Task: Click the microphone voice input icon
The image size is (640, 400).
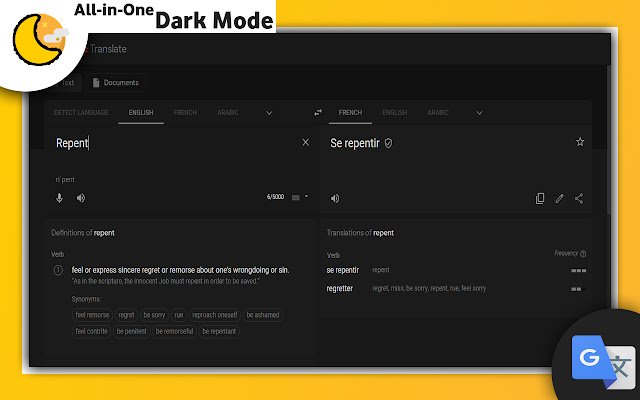Action: (x=59, y=198)
